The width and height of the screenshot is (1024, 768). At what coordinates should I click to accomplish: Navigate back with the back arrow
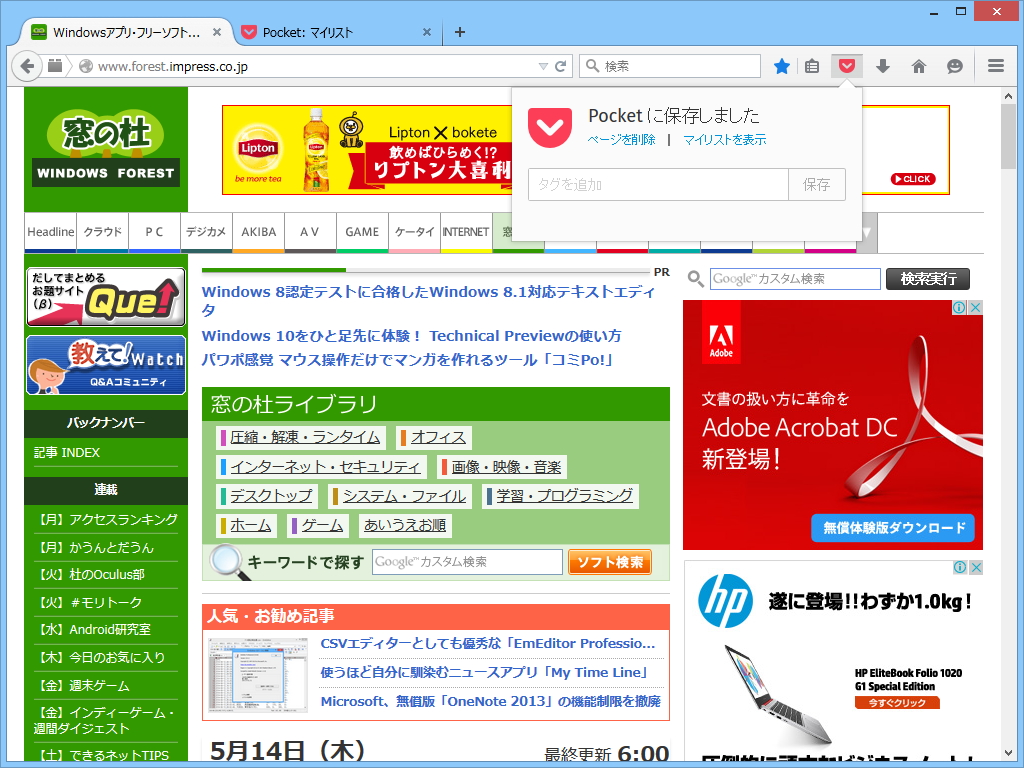tap(27, 65)
